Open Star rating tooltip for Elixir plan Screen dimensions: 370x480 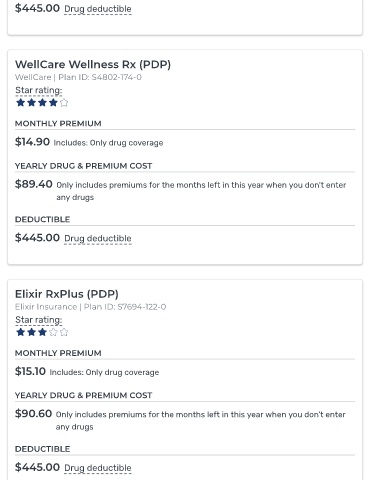click(39, 320)
